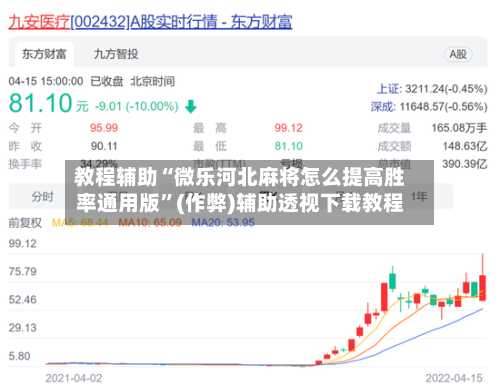
Task: Click the green candlestick at the January peak
Action: [392, 282]
